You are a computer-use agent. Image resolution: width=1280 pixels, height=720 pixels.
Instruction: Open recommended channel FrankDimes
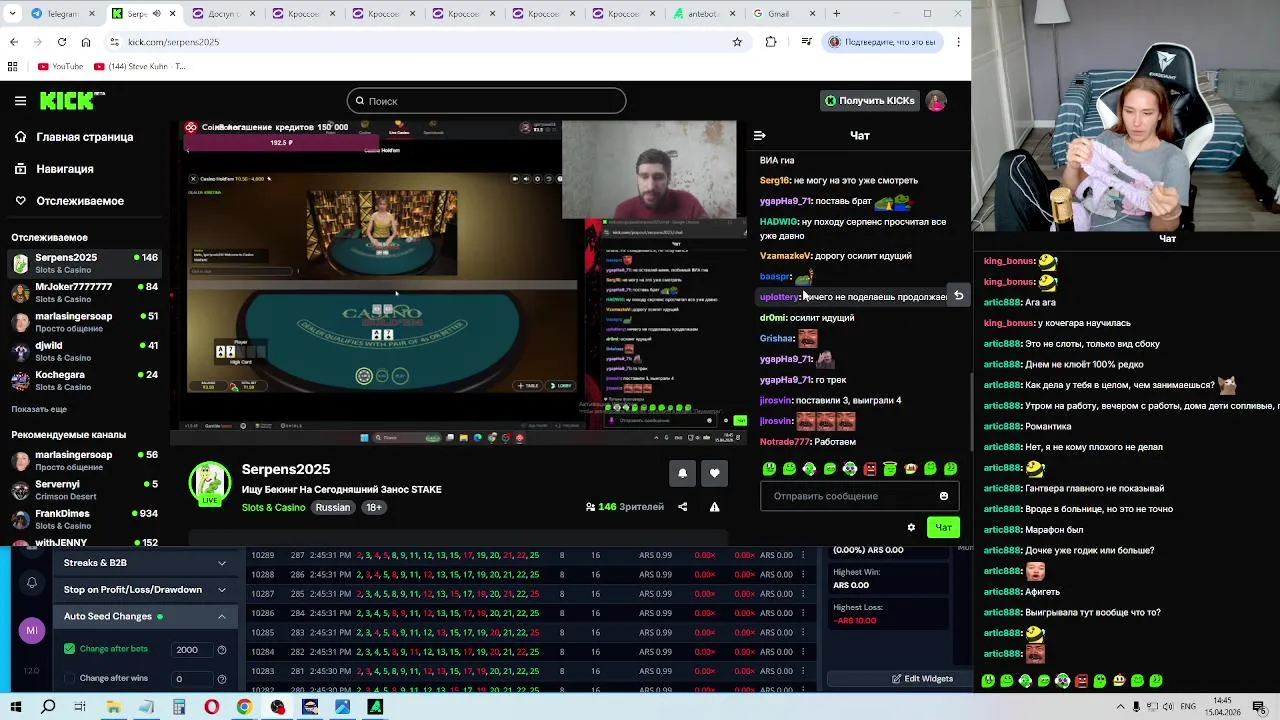pos(85,519)
